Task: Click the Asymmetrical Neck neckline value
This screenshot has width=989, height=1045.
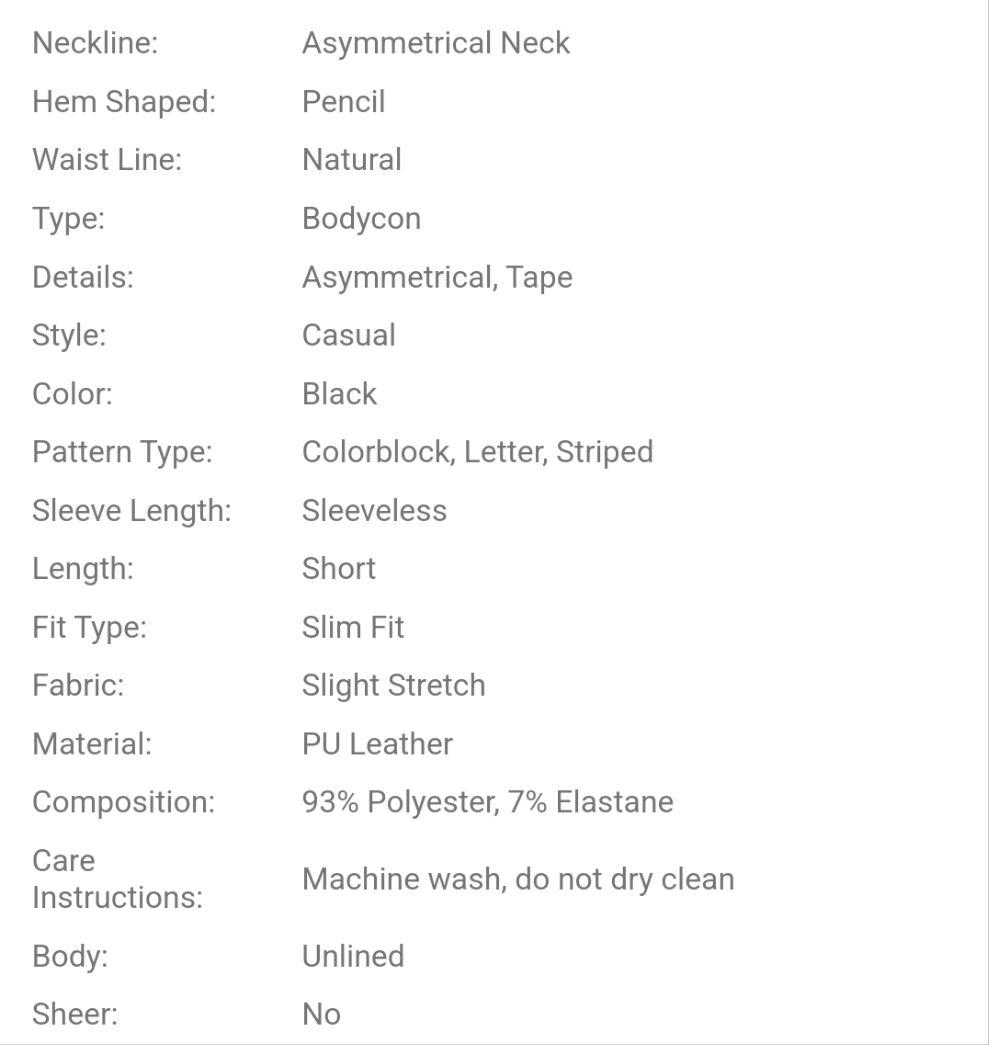Action: pos(436,44)
